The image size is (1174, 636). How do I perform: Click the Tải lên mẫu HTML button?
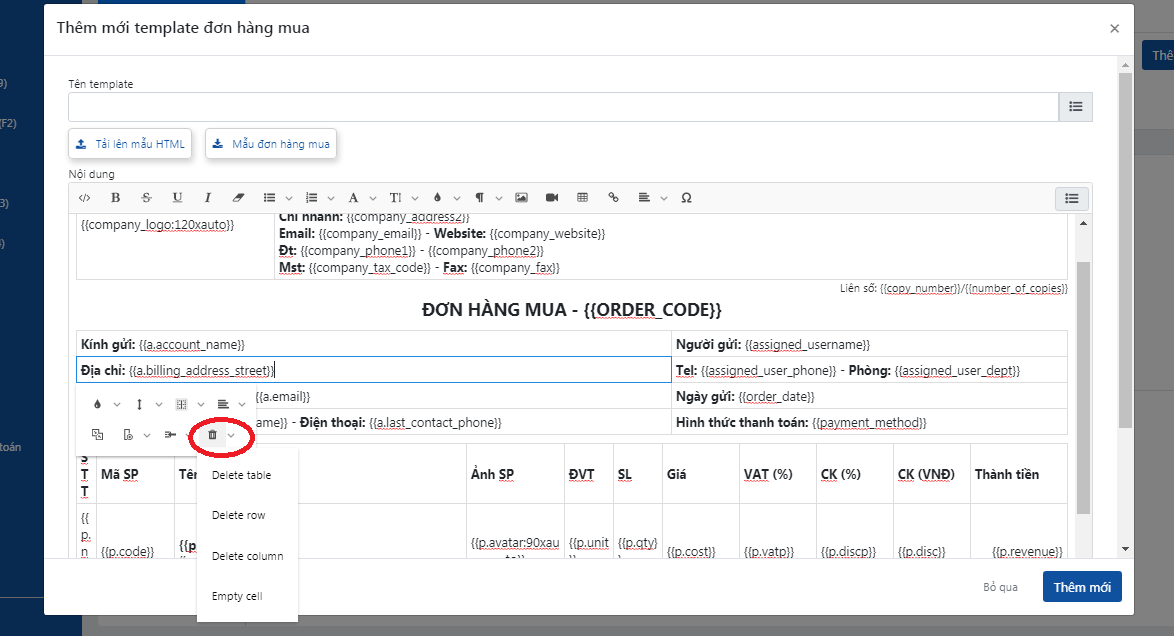point(130,144)
